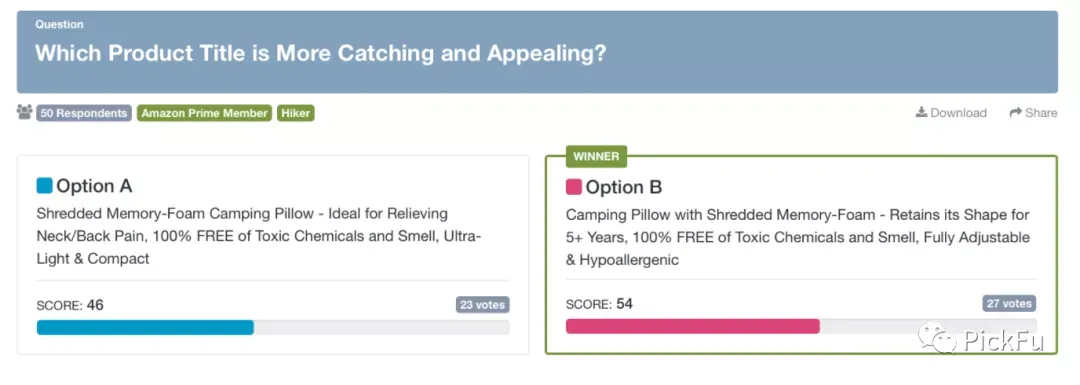
Task: Click the Option A product title text
Action: pyautogui.click(x=259, y=236)
